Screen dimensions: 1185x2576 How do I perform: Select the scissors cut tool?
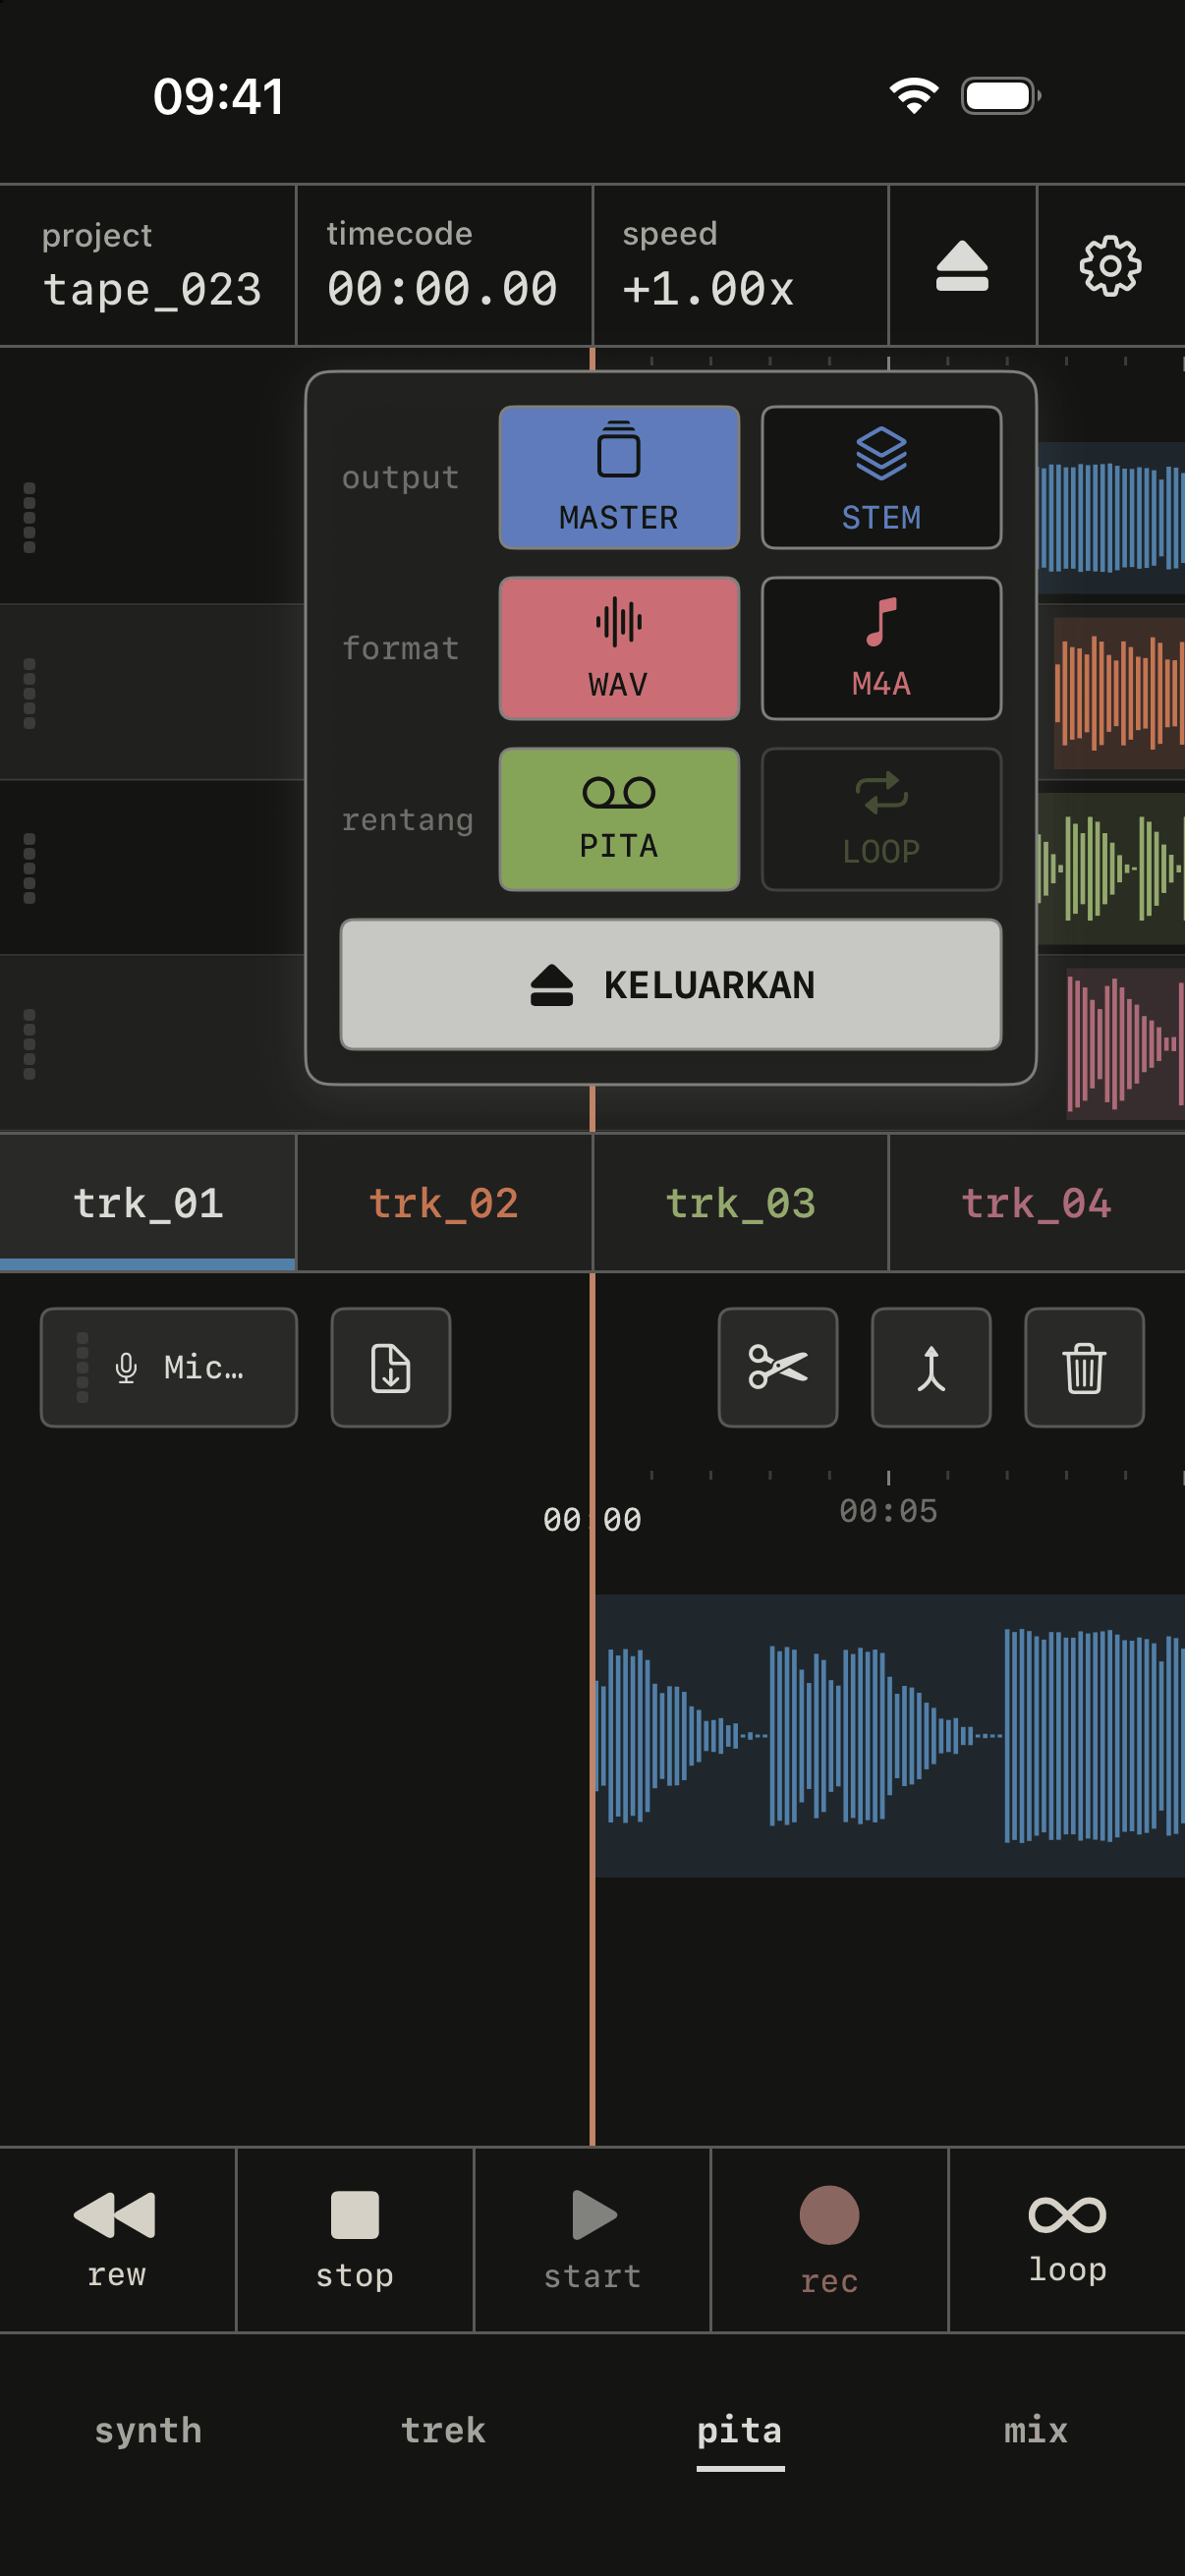(778, 1367)
